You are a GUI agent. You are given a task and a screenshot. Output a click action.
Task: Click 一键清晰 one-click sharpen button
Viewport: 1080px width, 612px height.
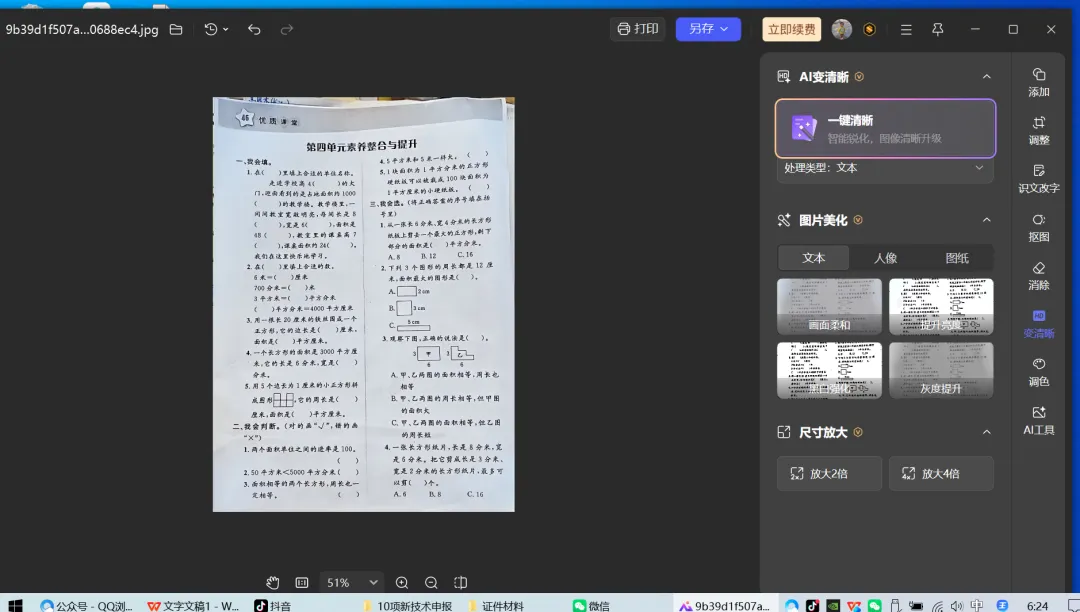coord(885,129)
